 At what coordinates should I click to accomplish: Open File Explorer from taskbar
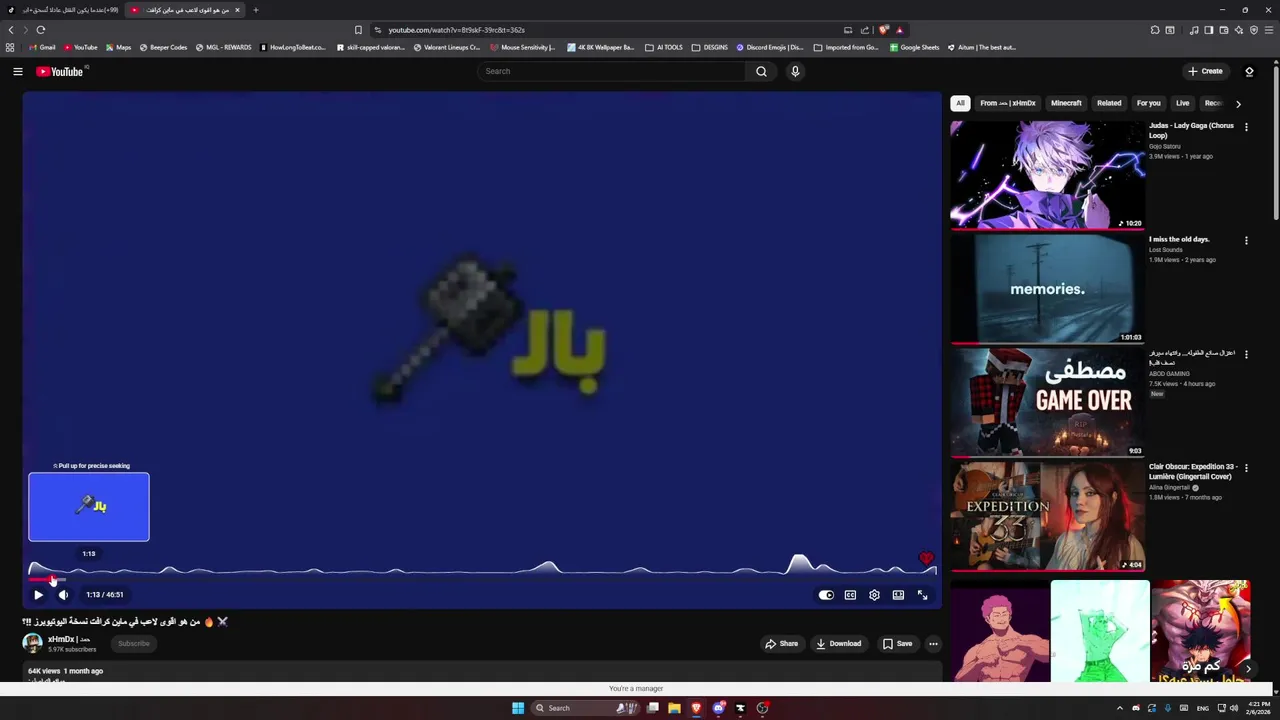click(674, 708)
